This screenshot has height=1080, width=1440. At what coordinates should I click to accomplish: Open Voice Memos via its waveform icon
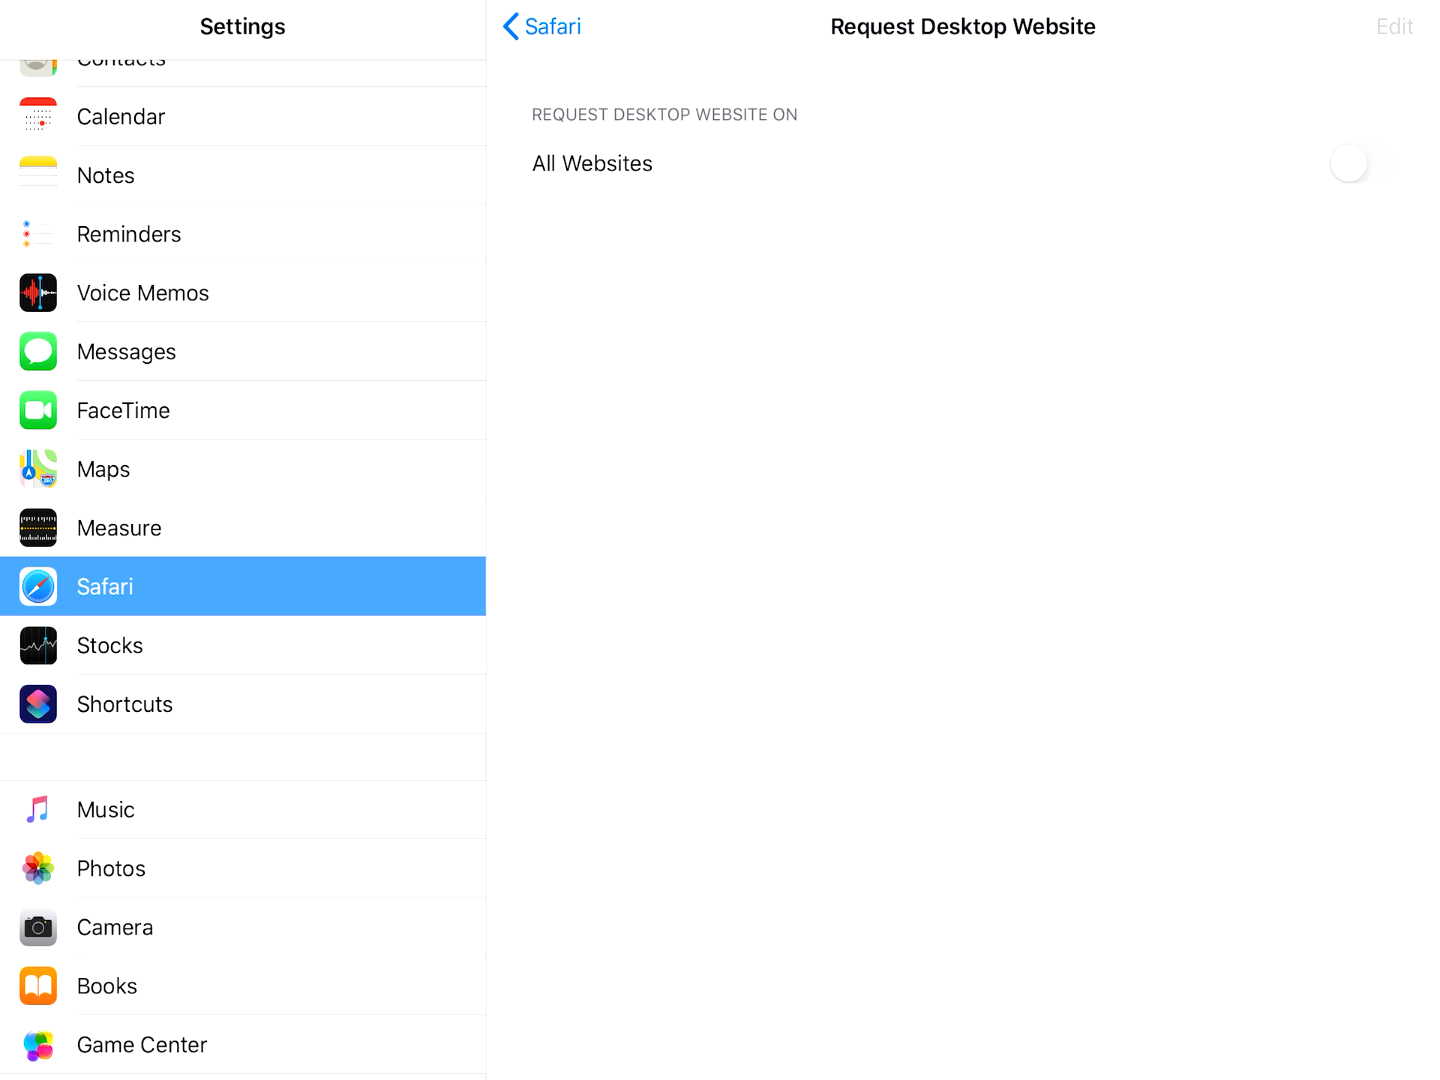pos(38,293)
